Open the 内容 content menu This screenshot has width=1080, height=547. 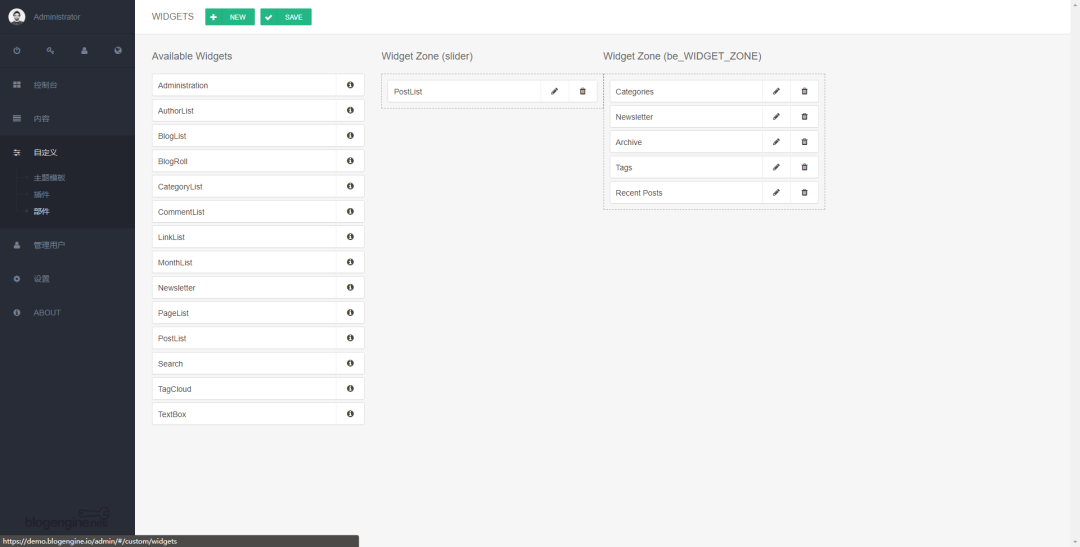[42, 119]
